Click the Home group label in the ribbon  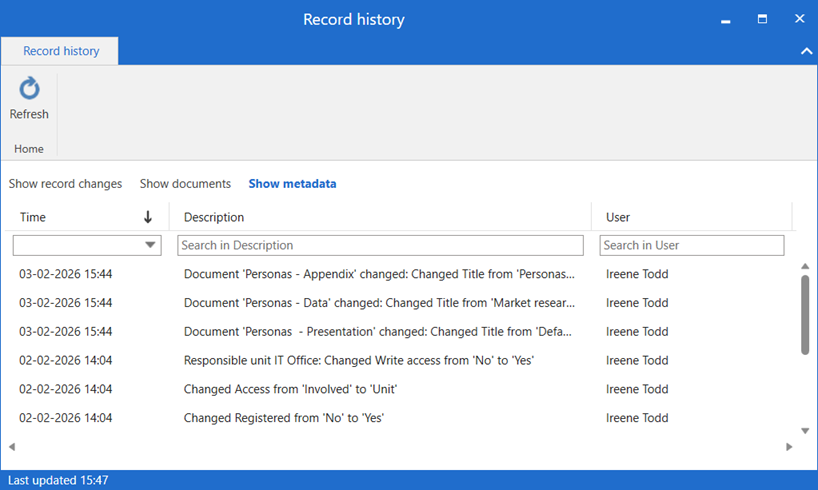point(29,149)
